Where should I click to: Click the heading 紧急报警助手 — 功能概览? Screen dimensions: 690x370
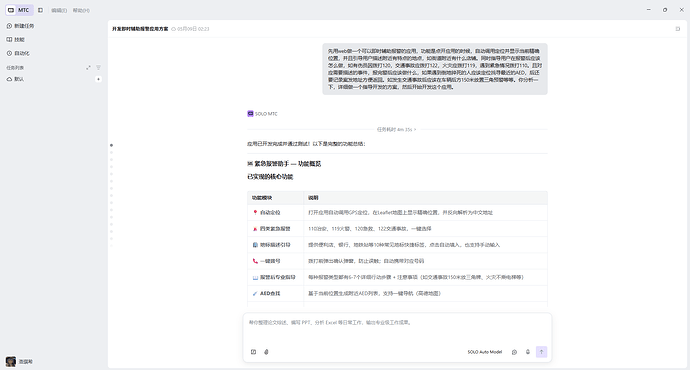pos(284,164)
